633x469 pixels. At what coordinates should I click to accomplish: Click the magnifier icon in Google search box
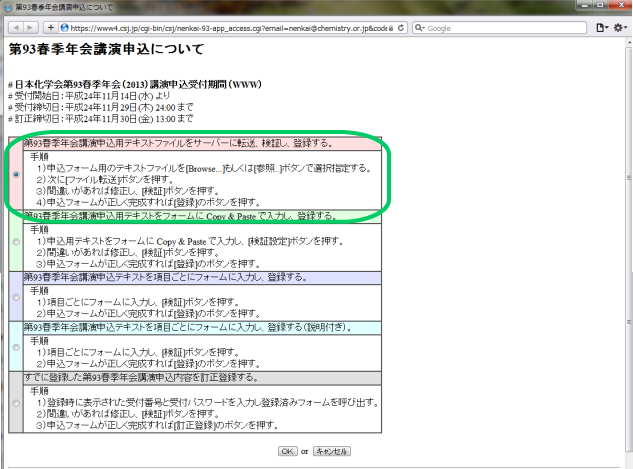[x=419, y=27]
